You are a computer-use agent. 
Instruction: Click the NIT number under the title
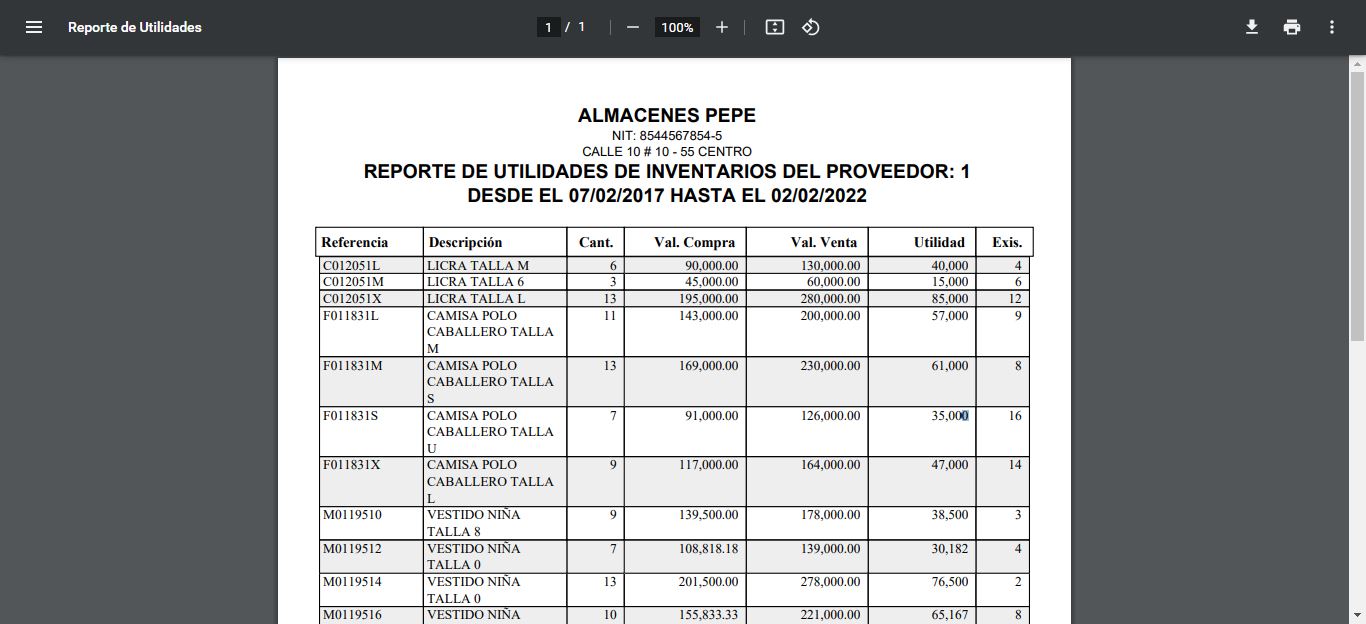(x=666, y=135)
